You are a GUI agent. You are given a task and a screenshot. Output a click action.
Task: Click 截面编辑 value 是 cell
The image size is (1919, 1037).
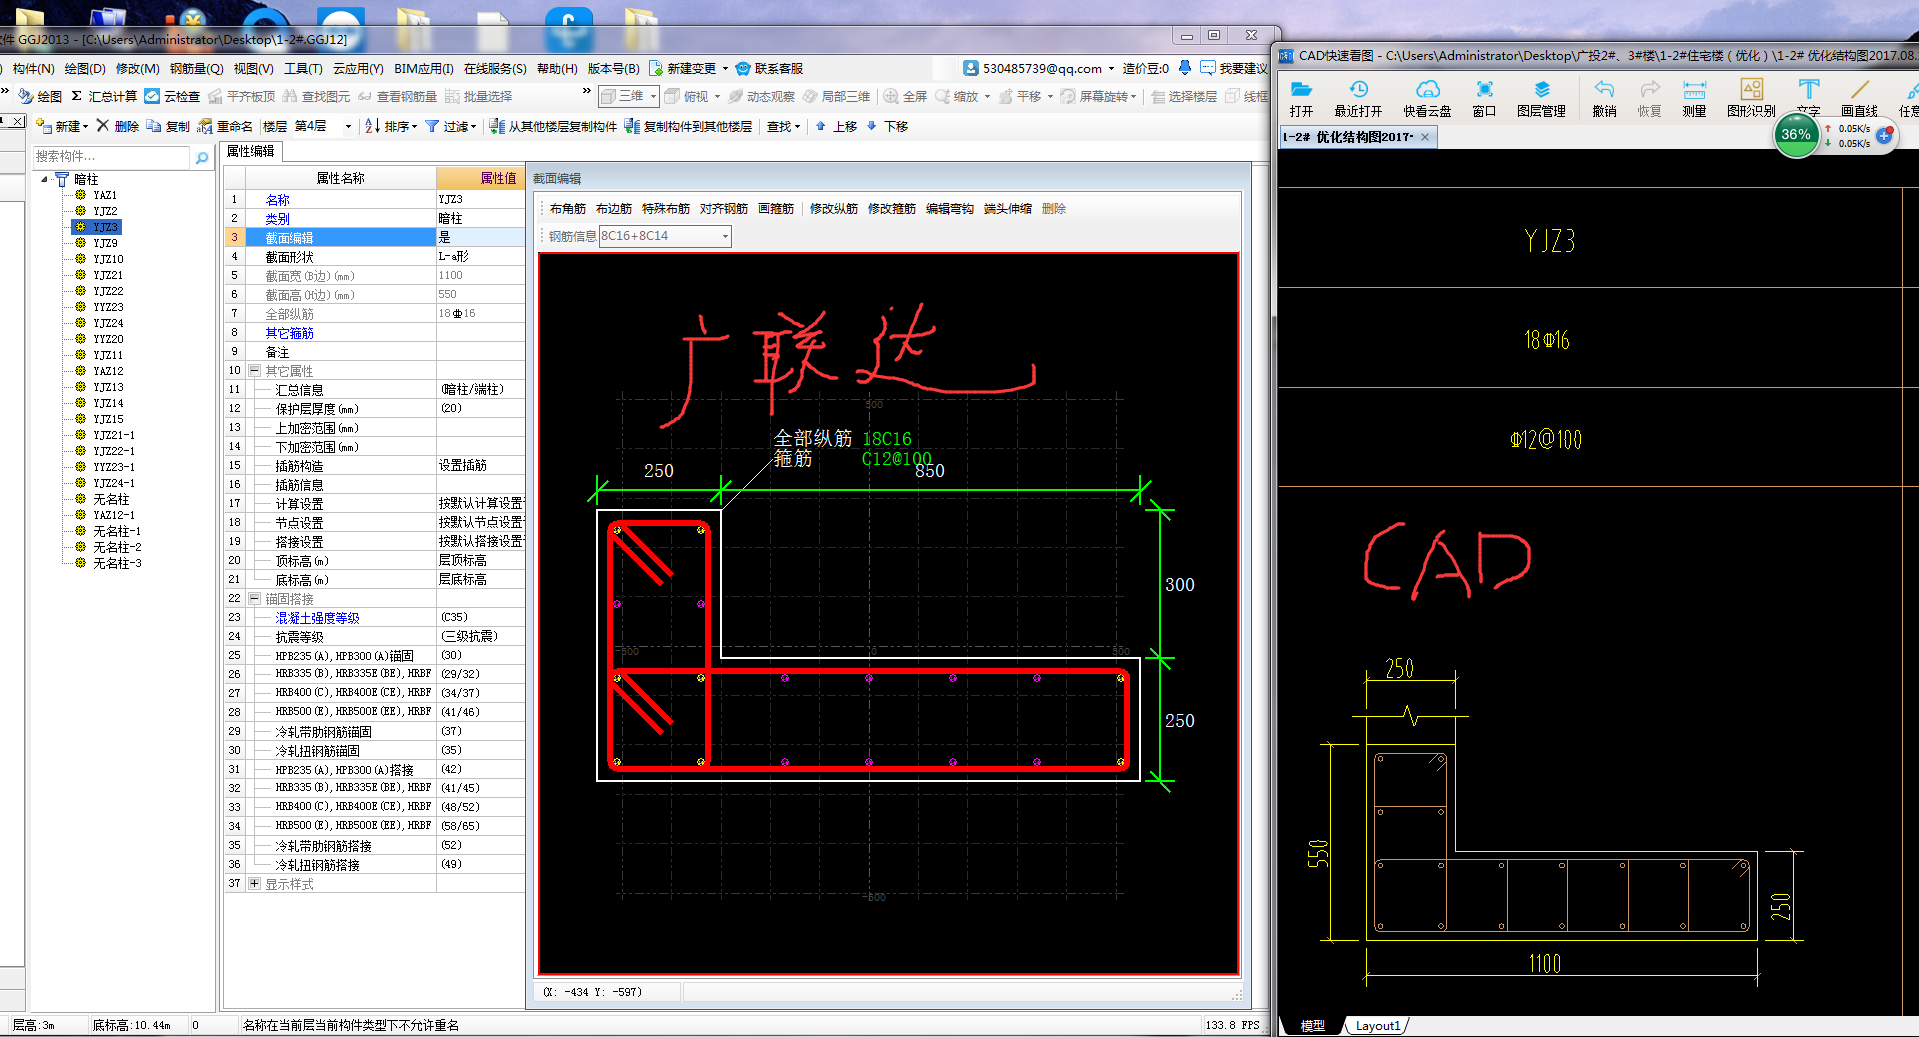click(x=480, y=237)
